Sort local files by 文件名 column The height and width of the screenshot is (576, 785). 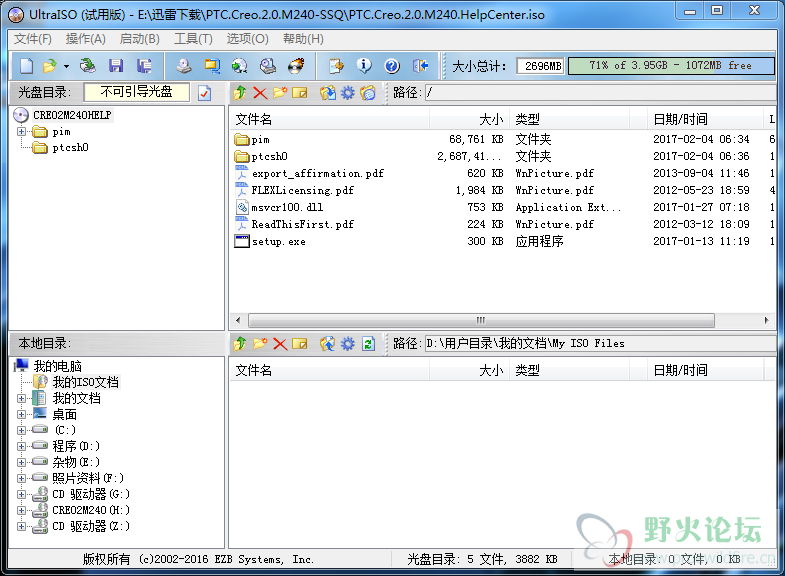[x=329, y=371]
